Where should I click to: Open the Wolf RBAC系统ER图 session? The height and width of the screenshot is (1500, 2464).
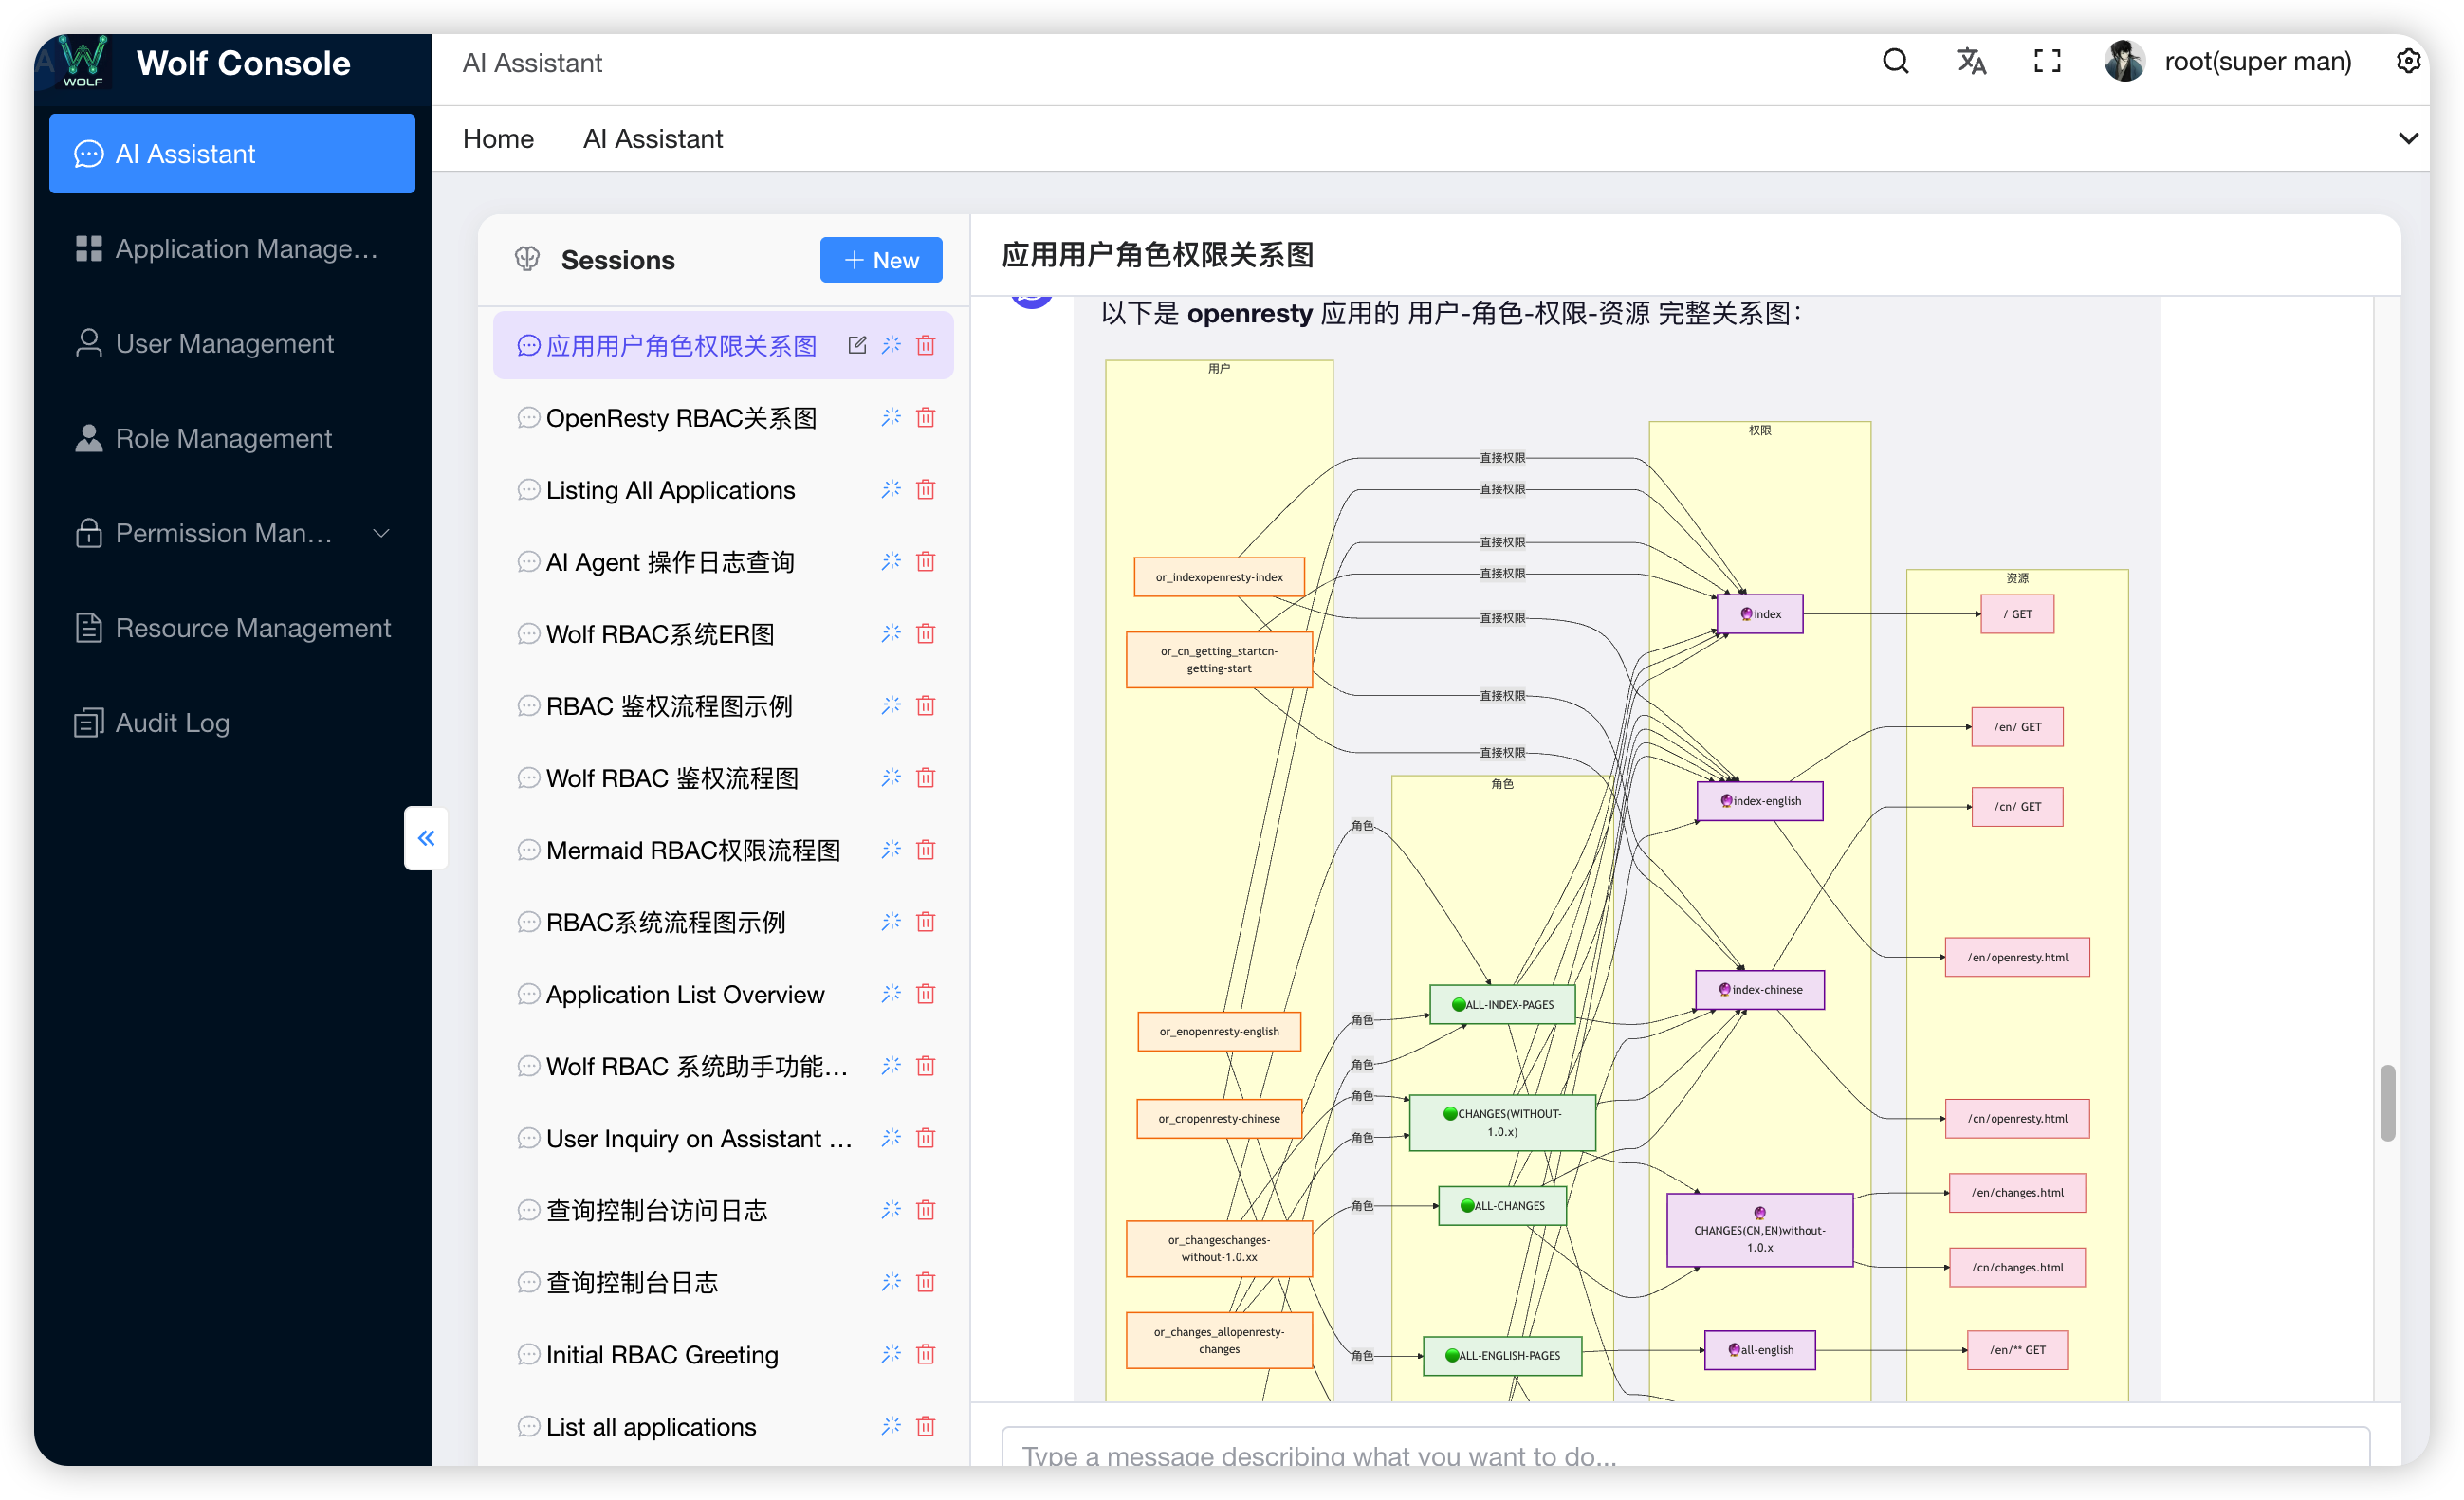[x=723, y=634]
